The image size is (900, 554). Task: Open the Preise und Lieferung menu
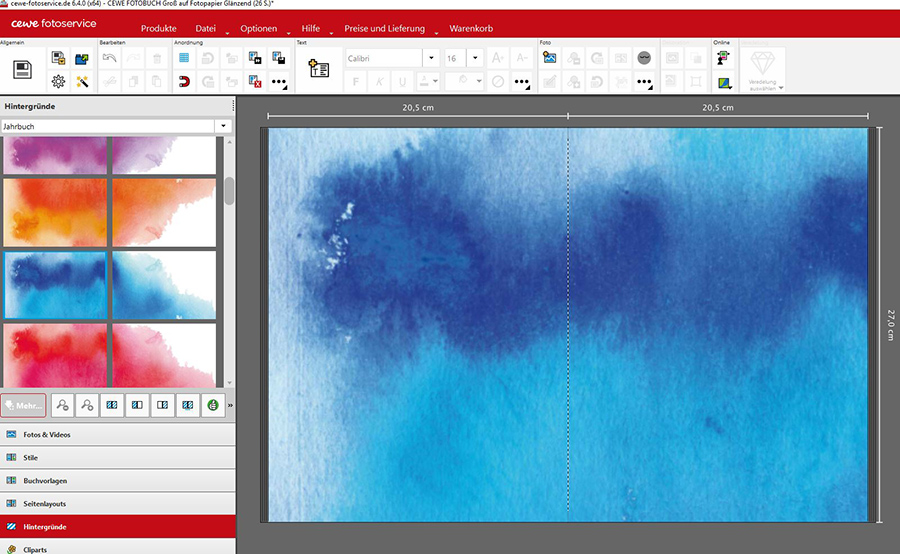(x=384, y=29)
